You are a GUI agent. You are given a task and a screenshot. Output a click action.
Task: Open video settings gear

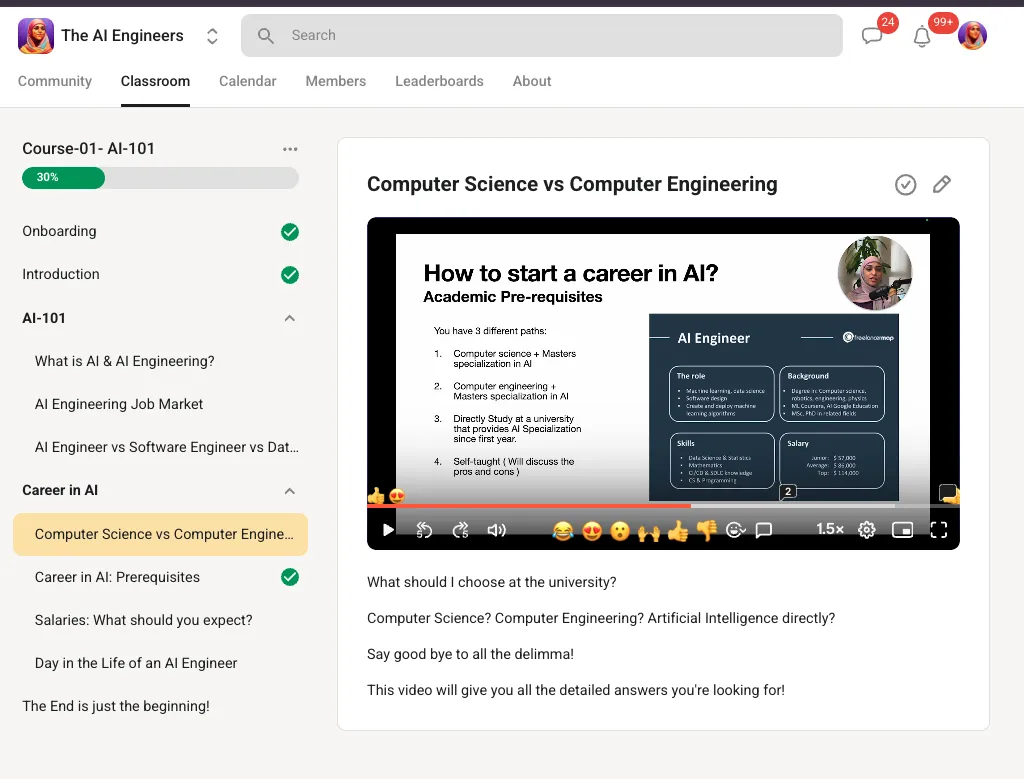[867, 530]
